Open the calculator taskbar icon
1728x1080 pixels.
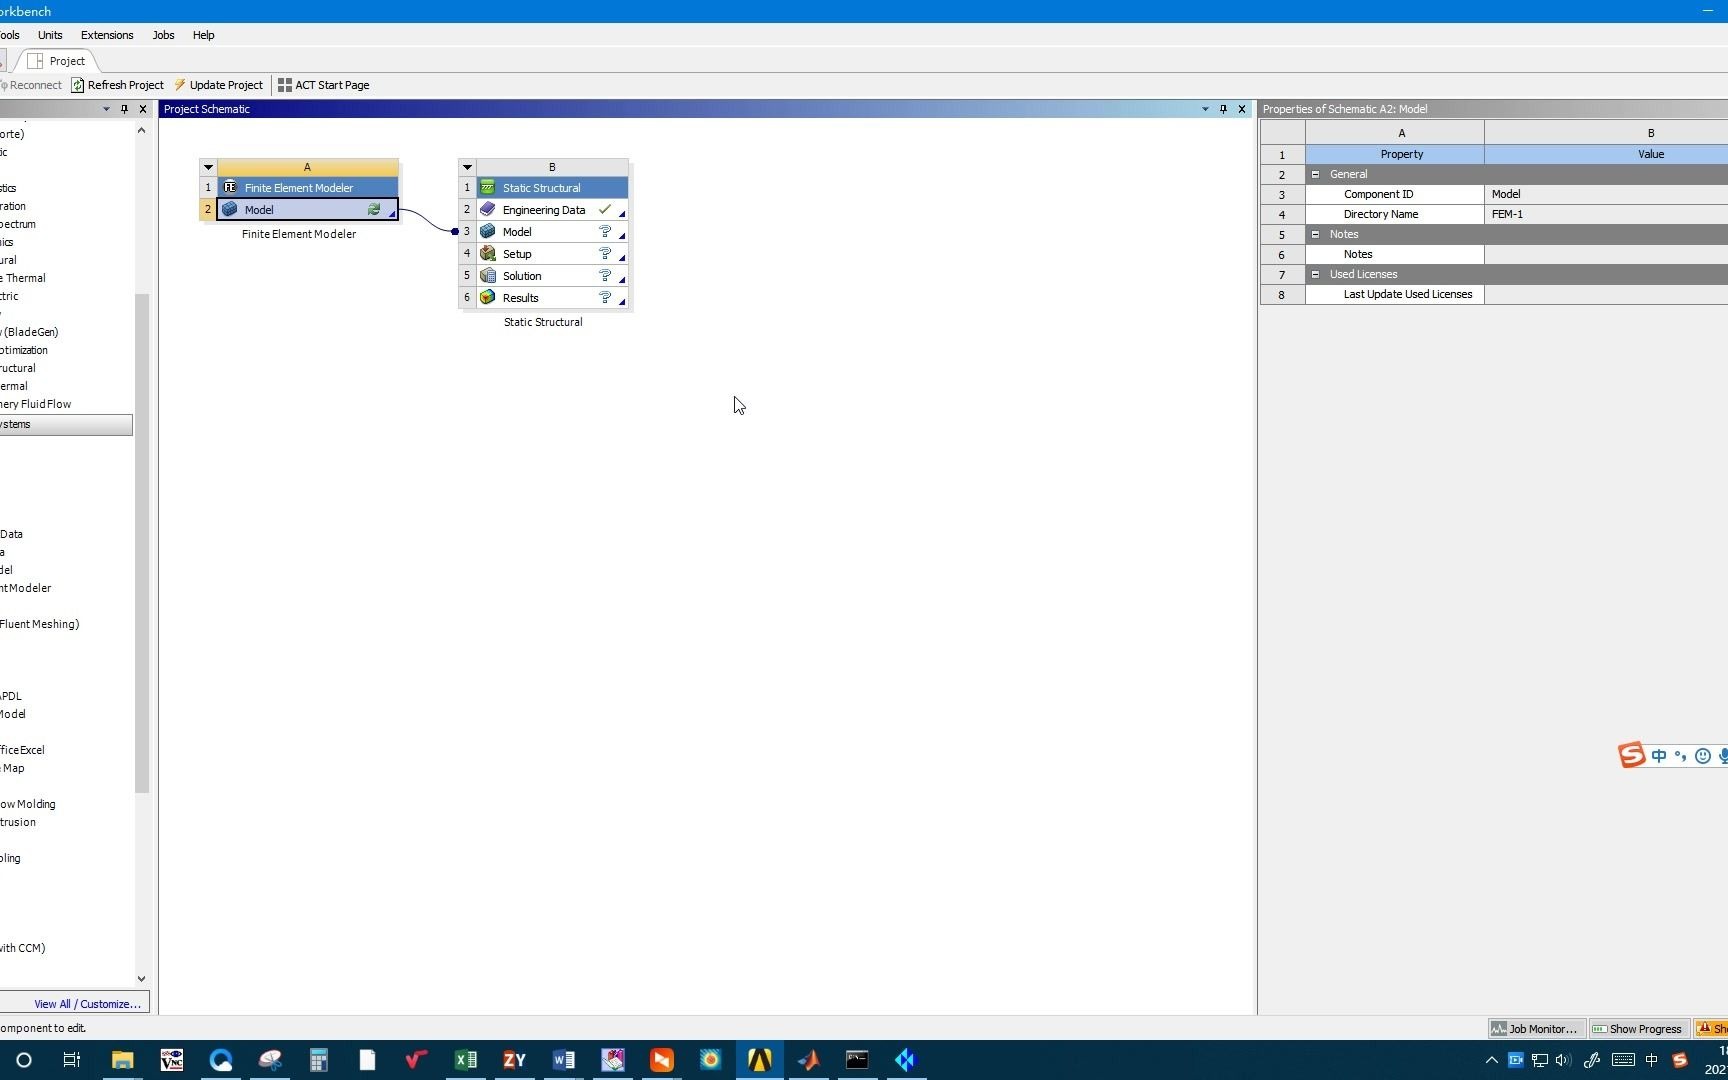(x=318, y=1060)
